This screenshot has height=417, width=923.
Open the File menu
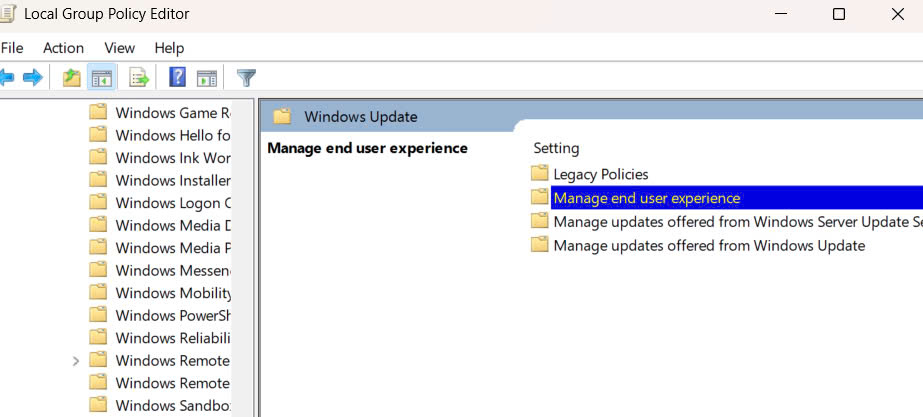[x=12, y=48]
